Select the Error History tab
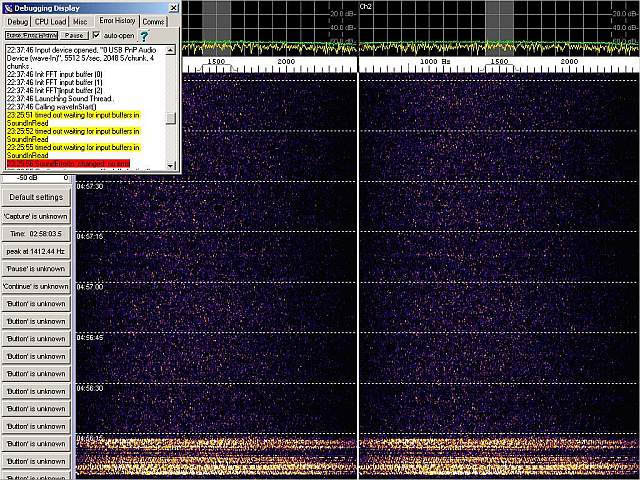The height and width of the screenshot is (480, 640). coord(117,21)
